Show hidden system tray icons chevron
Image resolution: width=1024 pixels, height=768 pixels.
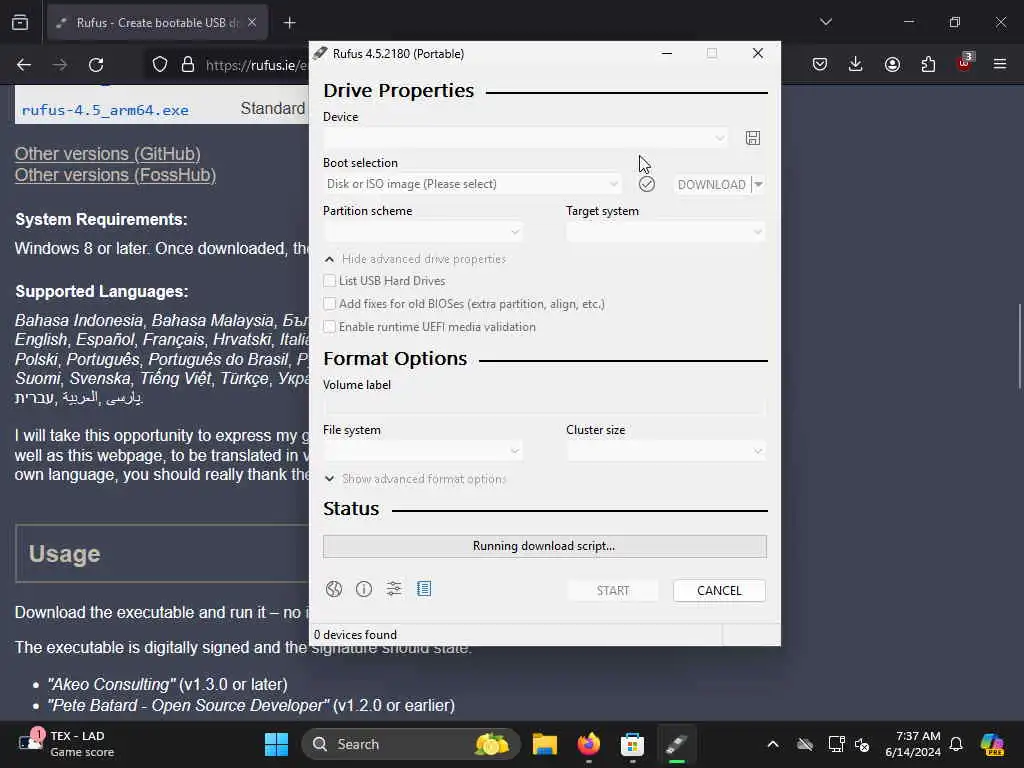pyautogui.click(x=773, y=744)
